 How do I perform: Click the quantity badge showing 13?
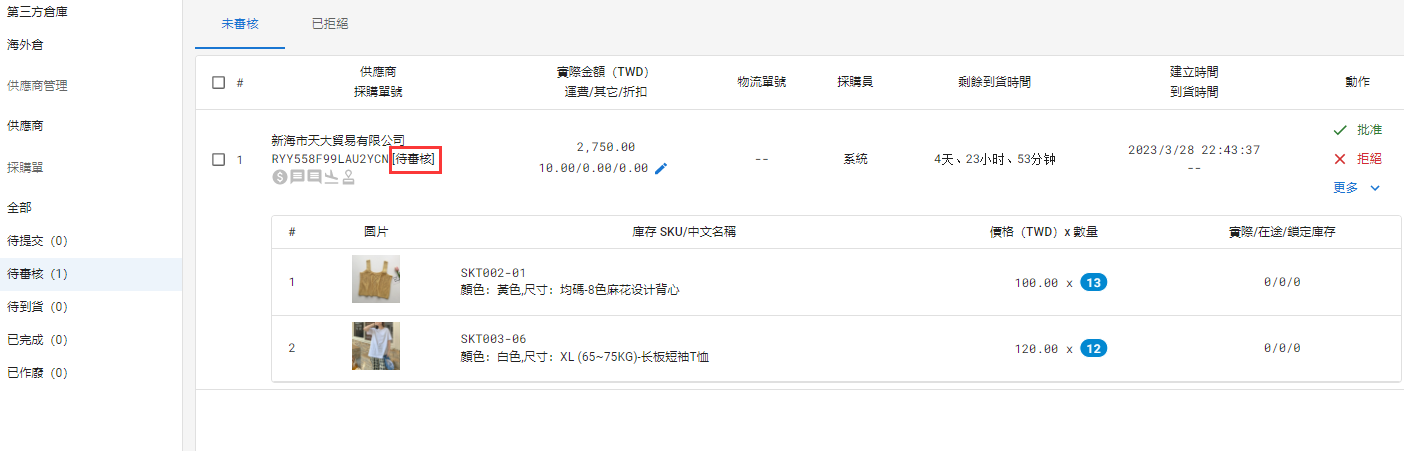(1094, 283)
